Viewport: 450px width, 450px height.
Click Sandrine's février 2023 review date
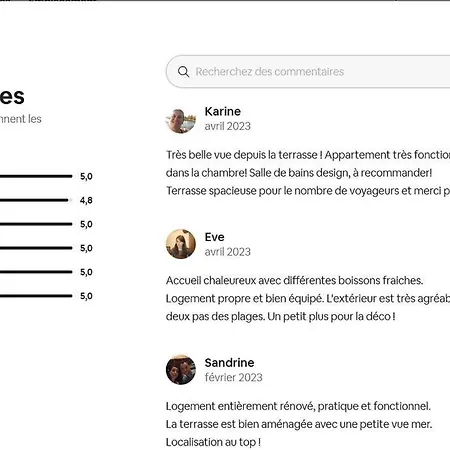tap(233, 378)
